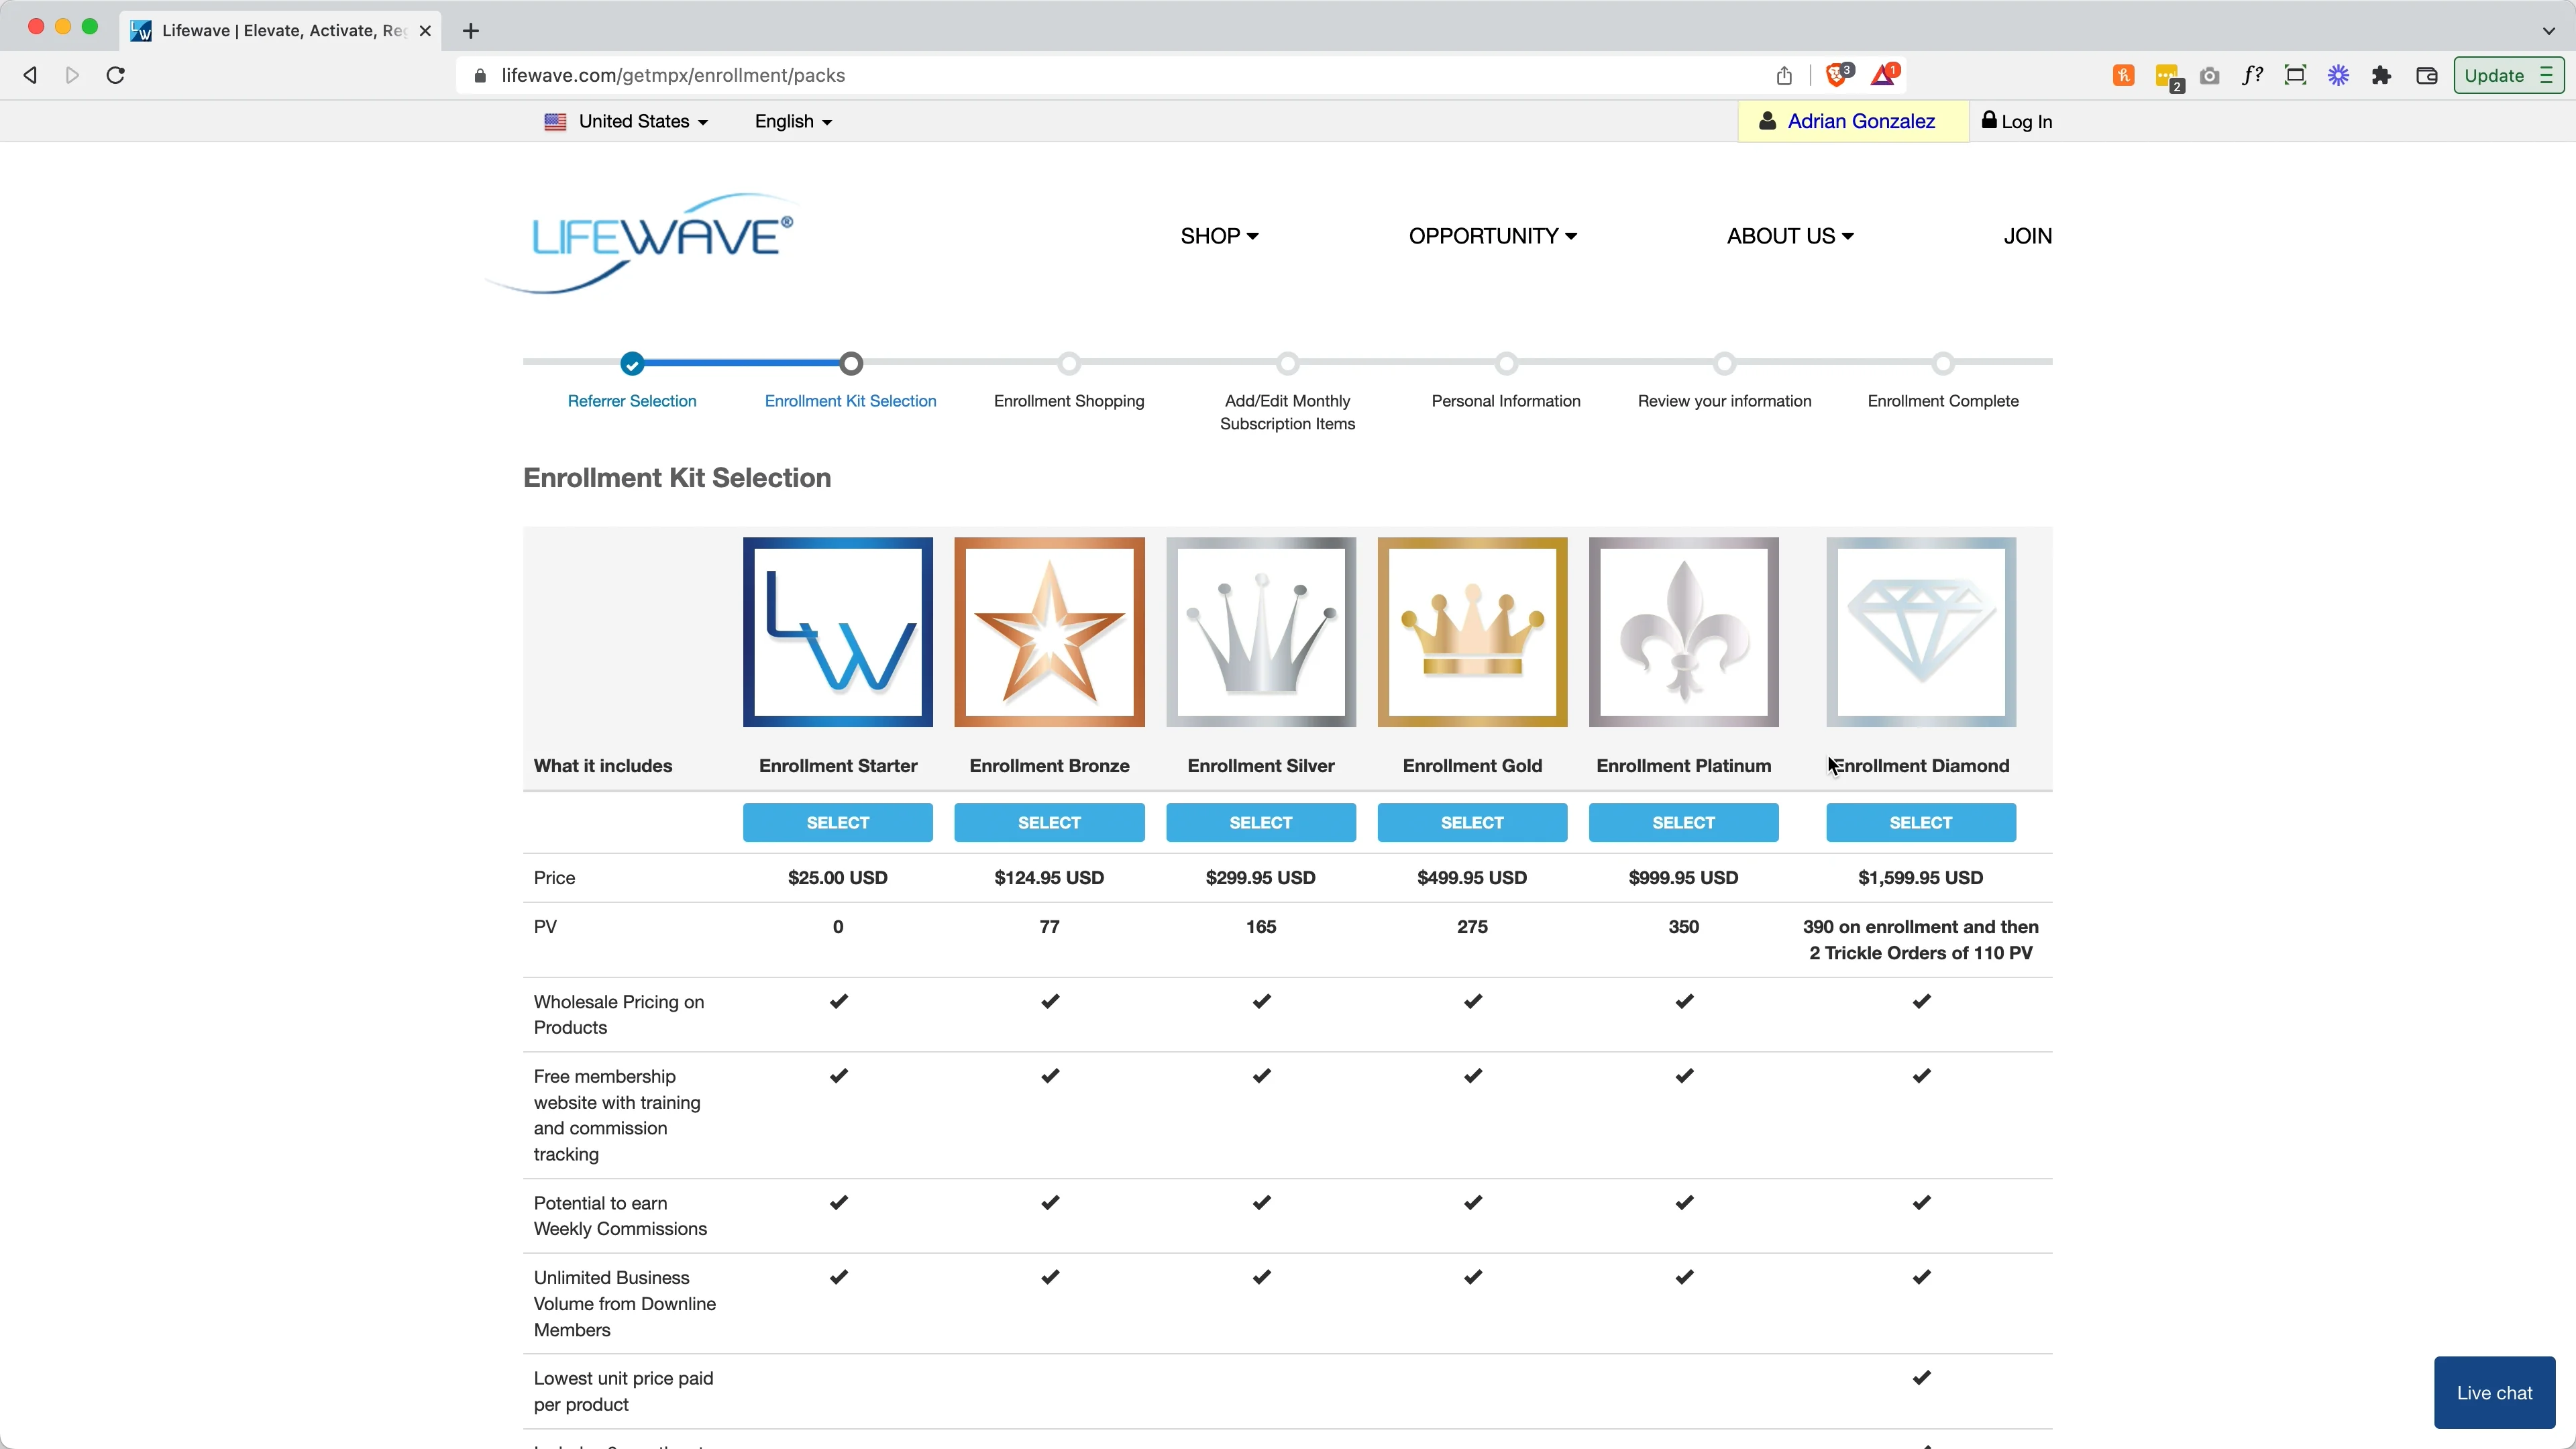The image size is (2576, 1449).
Task: Open the English language dropdown
Action: [x=792, y=121]
